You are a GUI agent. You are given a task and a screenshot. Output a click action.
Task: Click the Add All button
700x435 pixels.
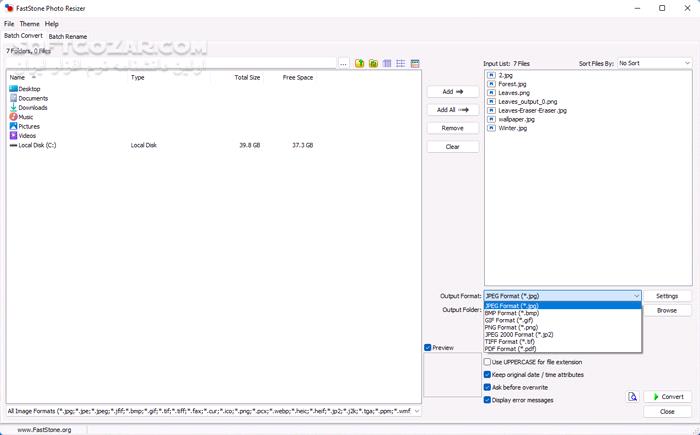click(x=453, y=110)
